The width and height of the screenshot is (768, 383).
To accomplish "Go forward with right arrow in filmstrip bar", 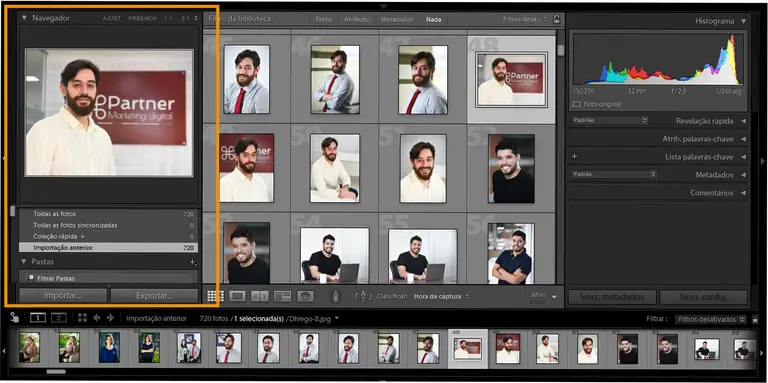I will [x=110, y=318].
